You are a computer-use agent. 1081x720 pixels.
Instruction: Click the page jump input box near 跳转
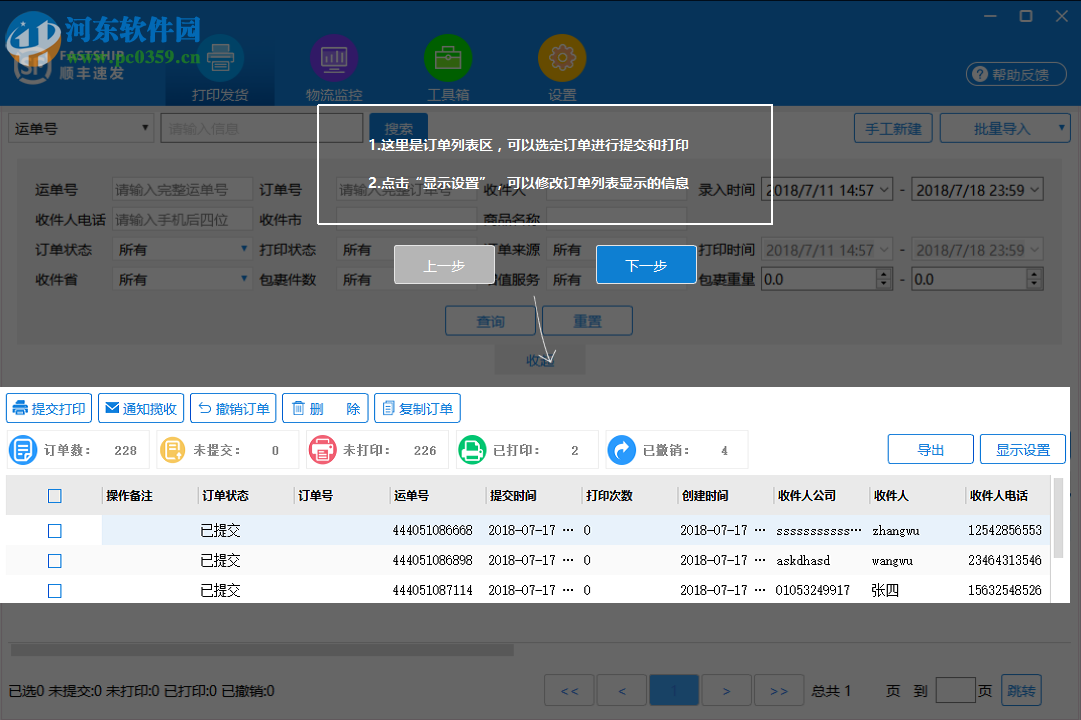point(955,690)
